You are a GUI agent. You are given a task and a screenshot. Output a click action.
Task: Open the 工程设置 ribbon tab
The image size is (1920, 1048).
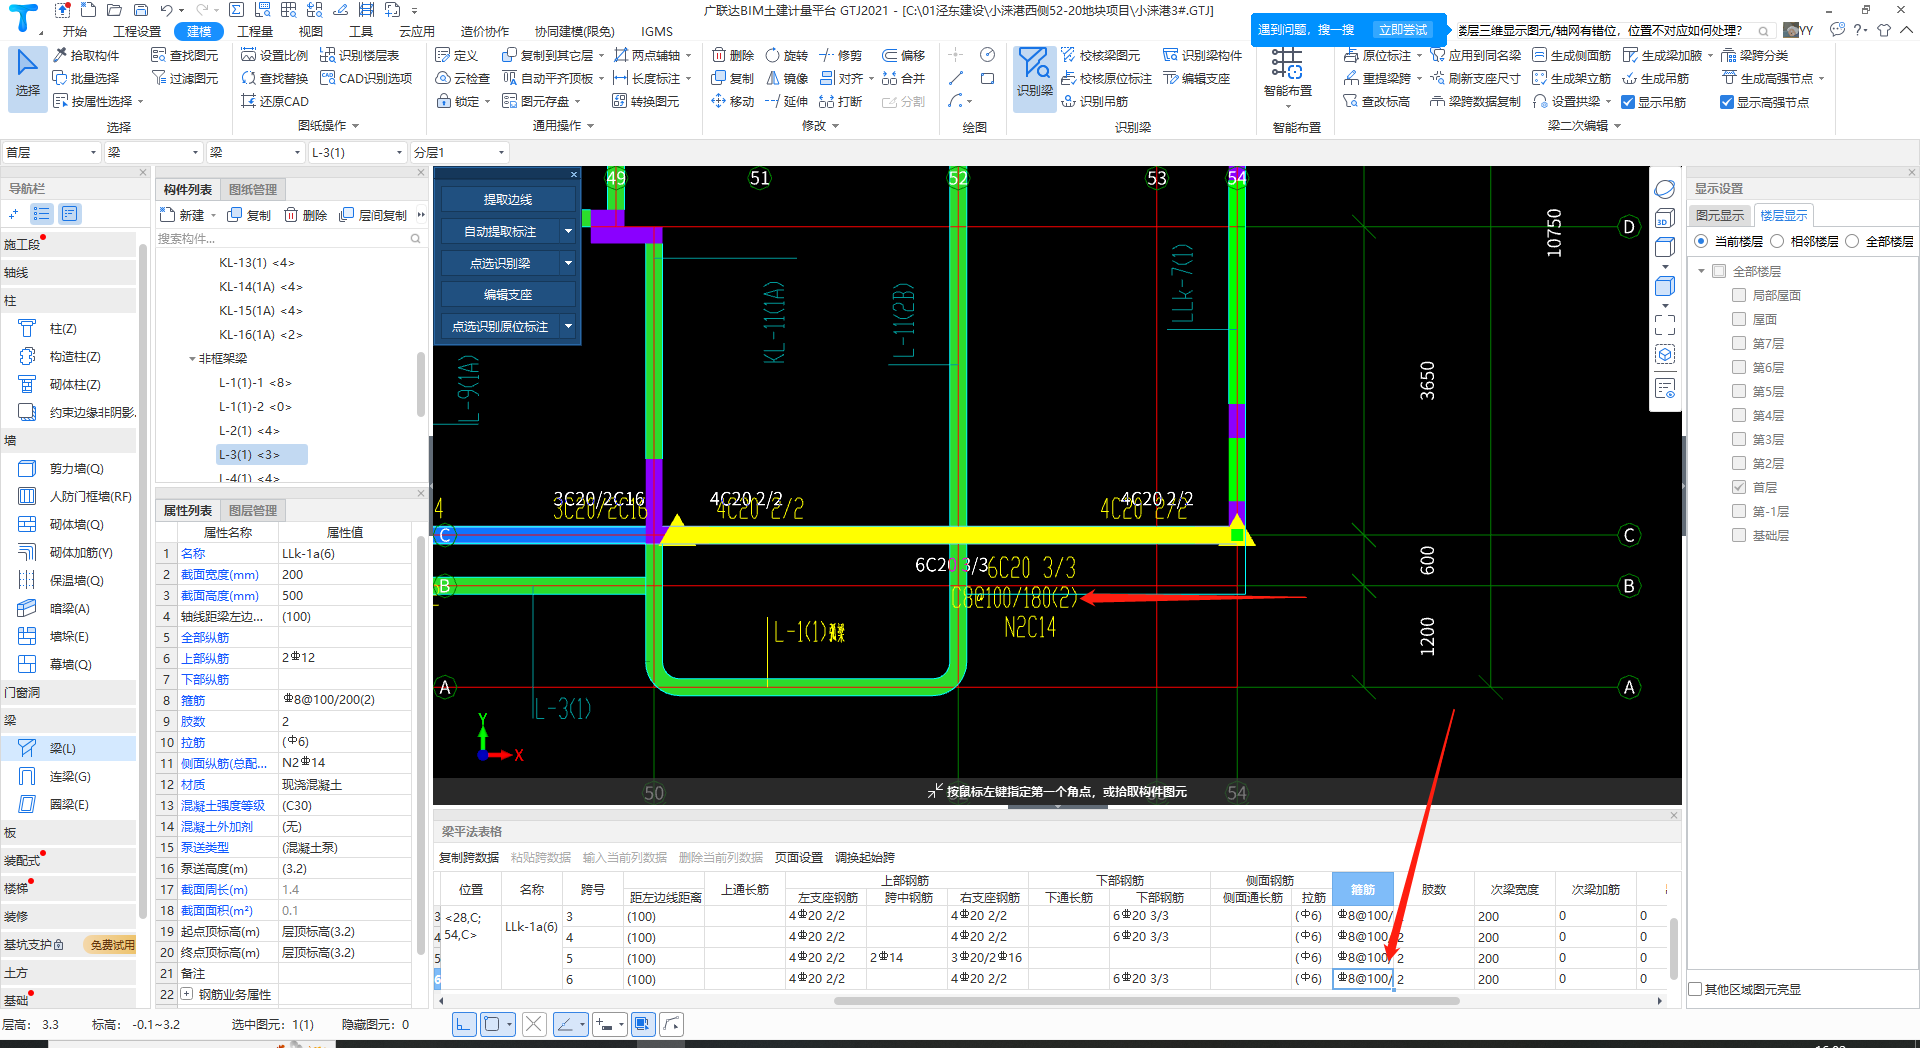[137, 31]
